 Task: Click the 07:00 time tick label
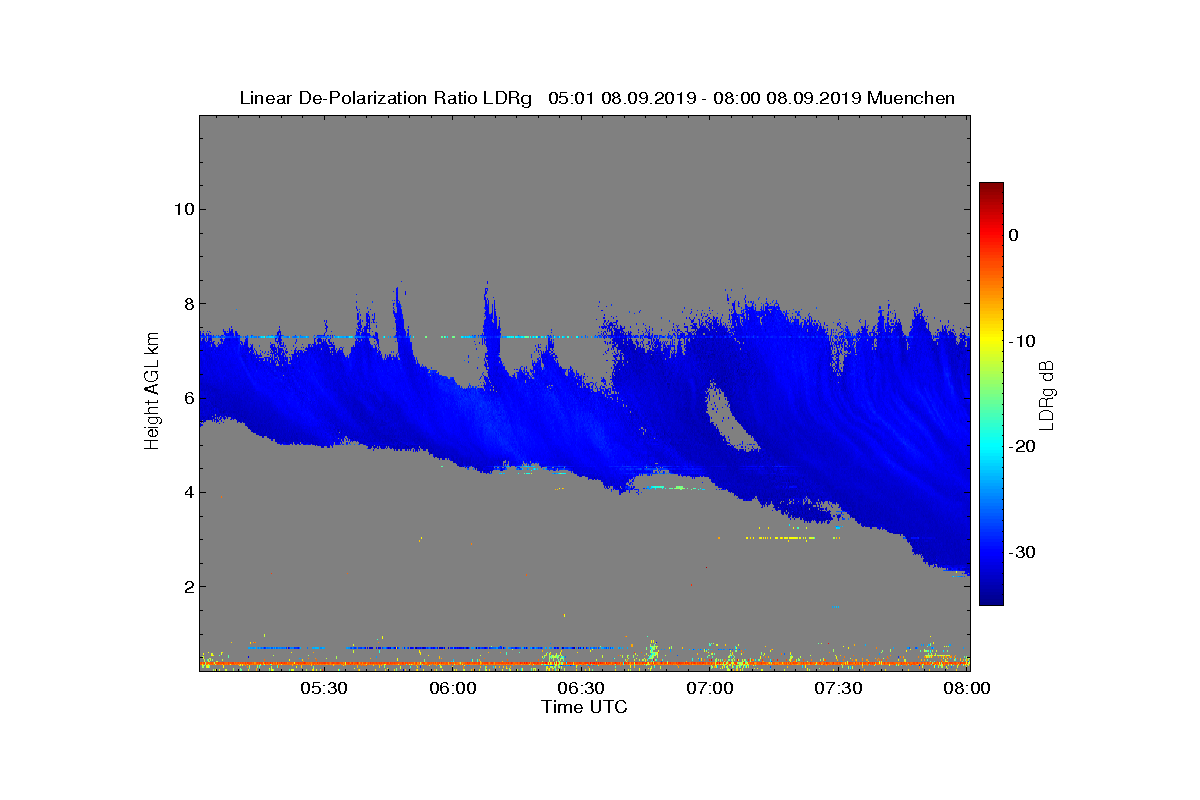pyautogui.click(x=710, y=689)
